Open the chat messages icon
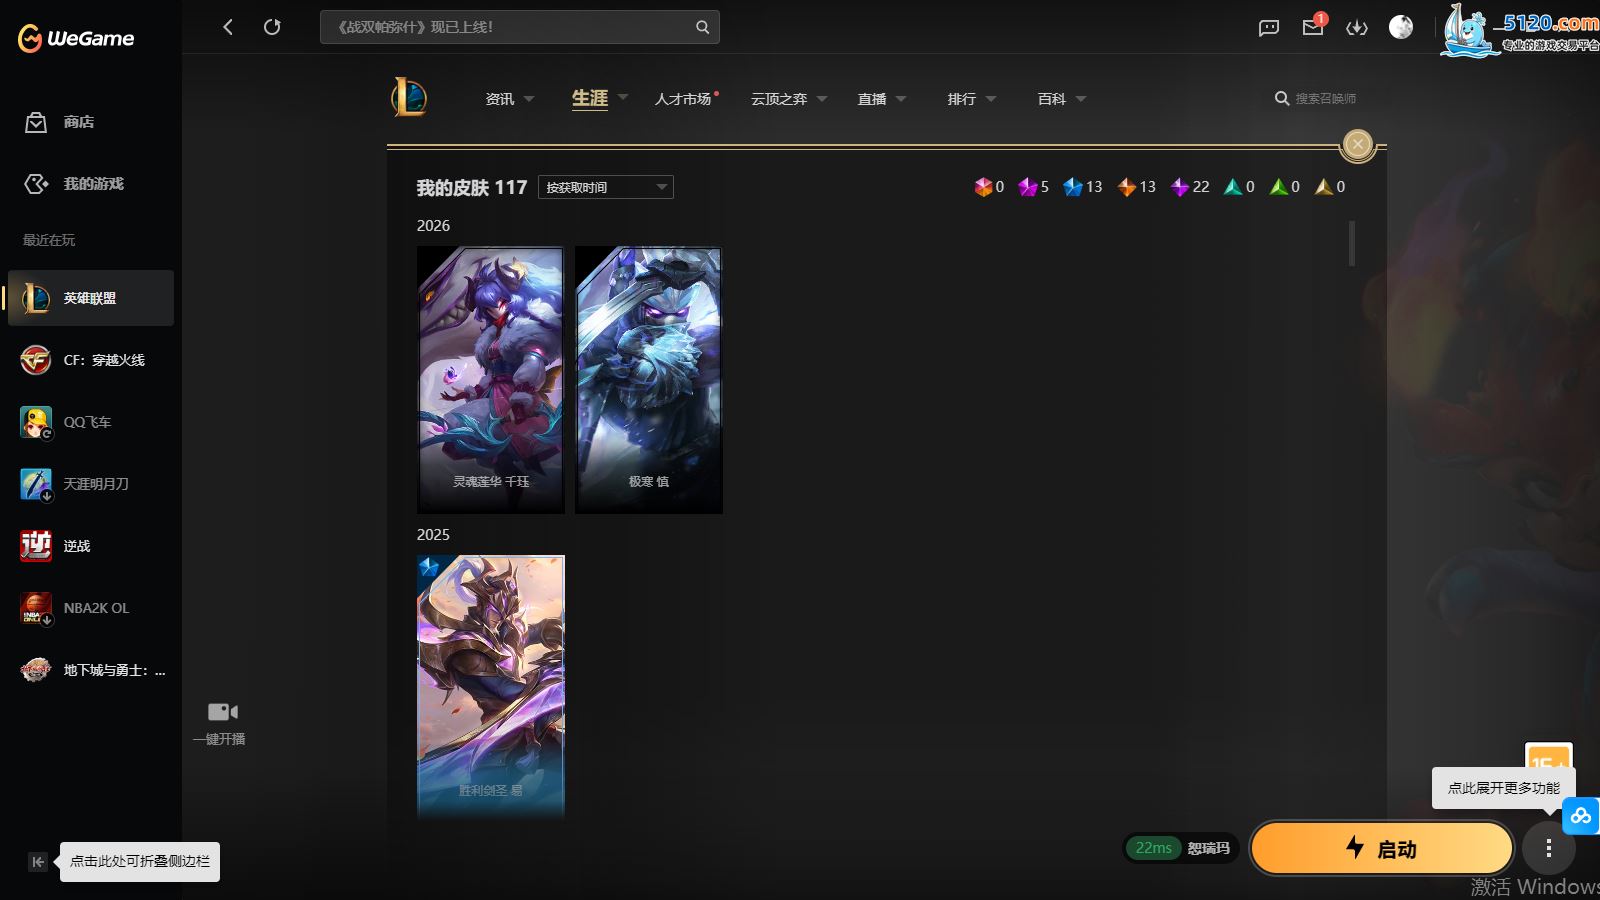This screenshot has width=1600, height=900. [1269, 28]
